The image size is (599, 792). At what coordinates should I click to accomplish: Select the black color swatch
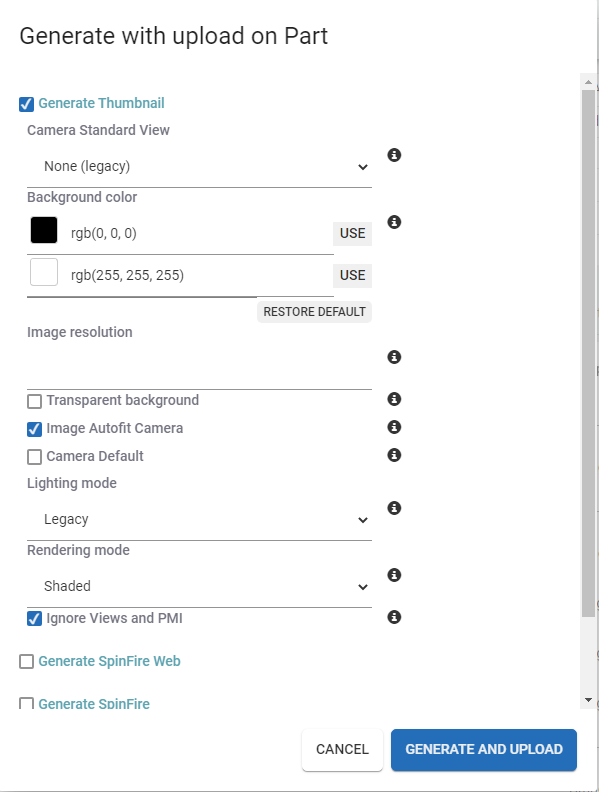pos(44,230)
